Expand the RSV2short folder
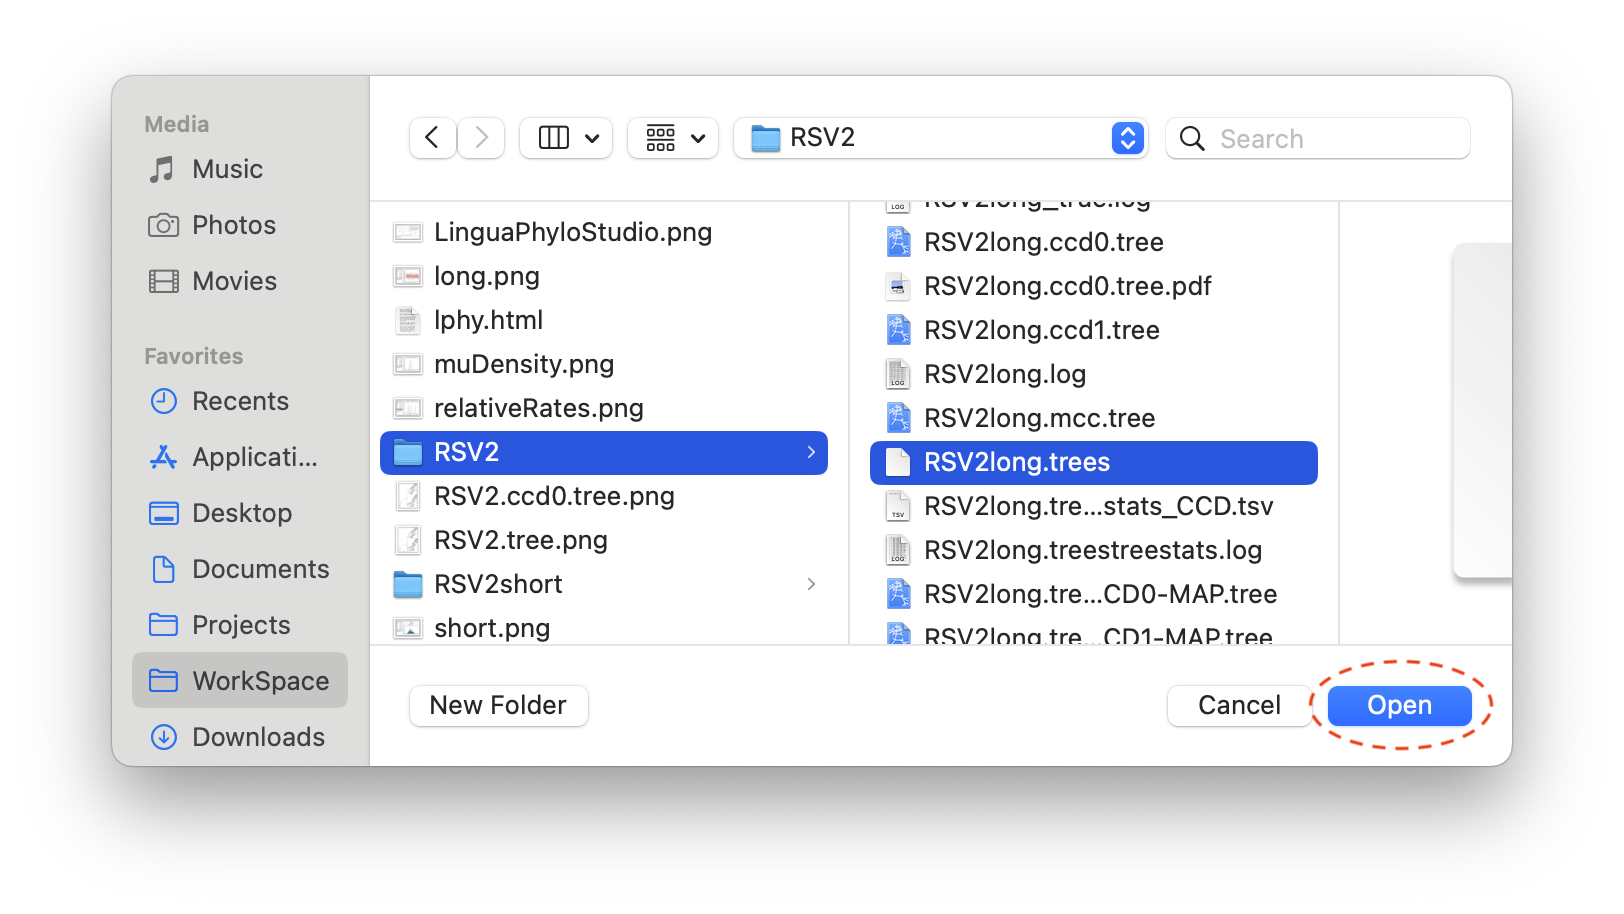 click(x=811, y=584)
